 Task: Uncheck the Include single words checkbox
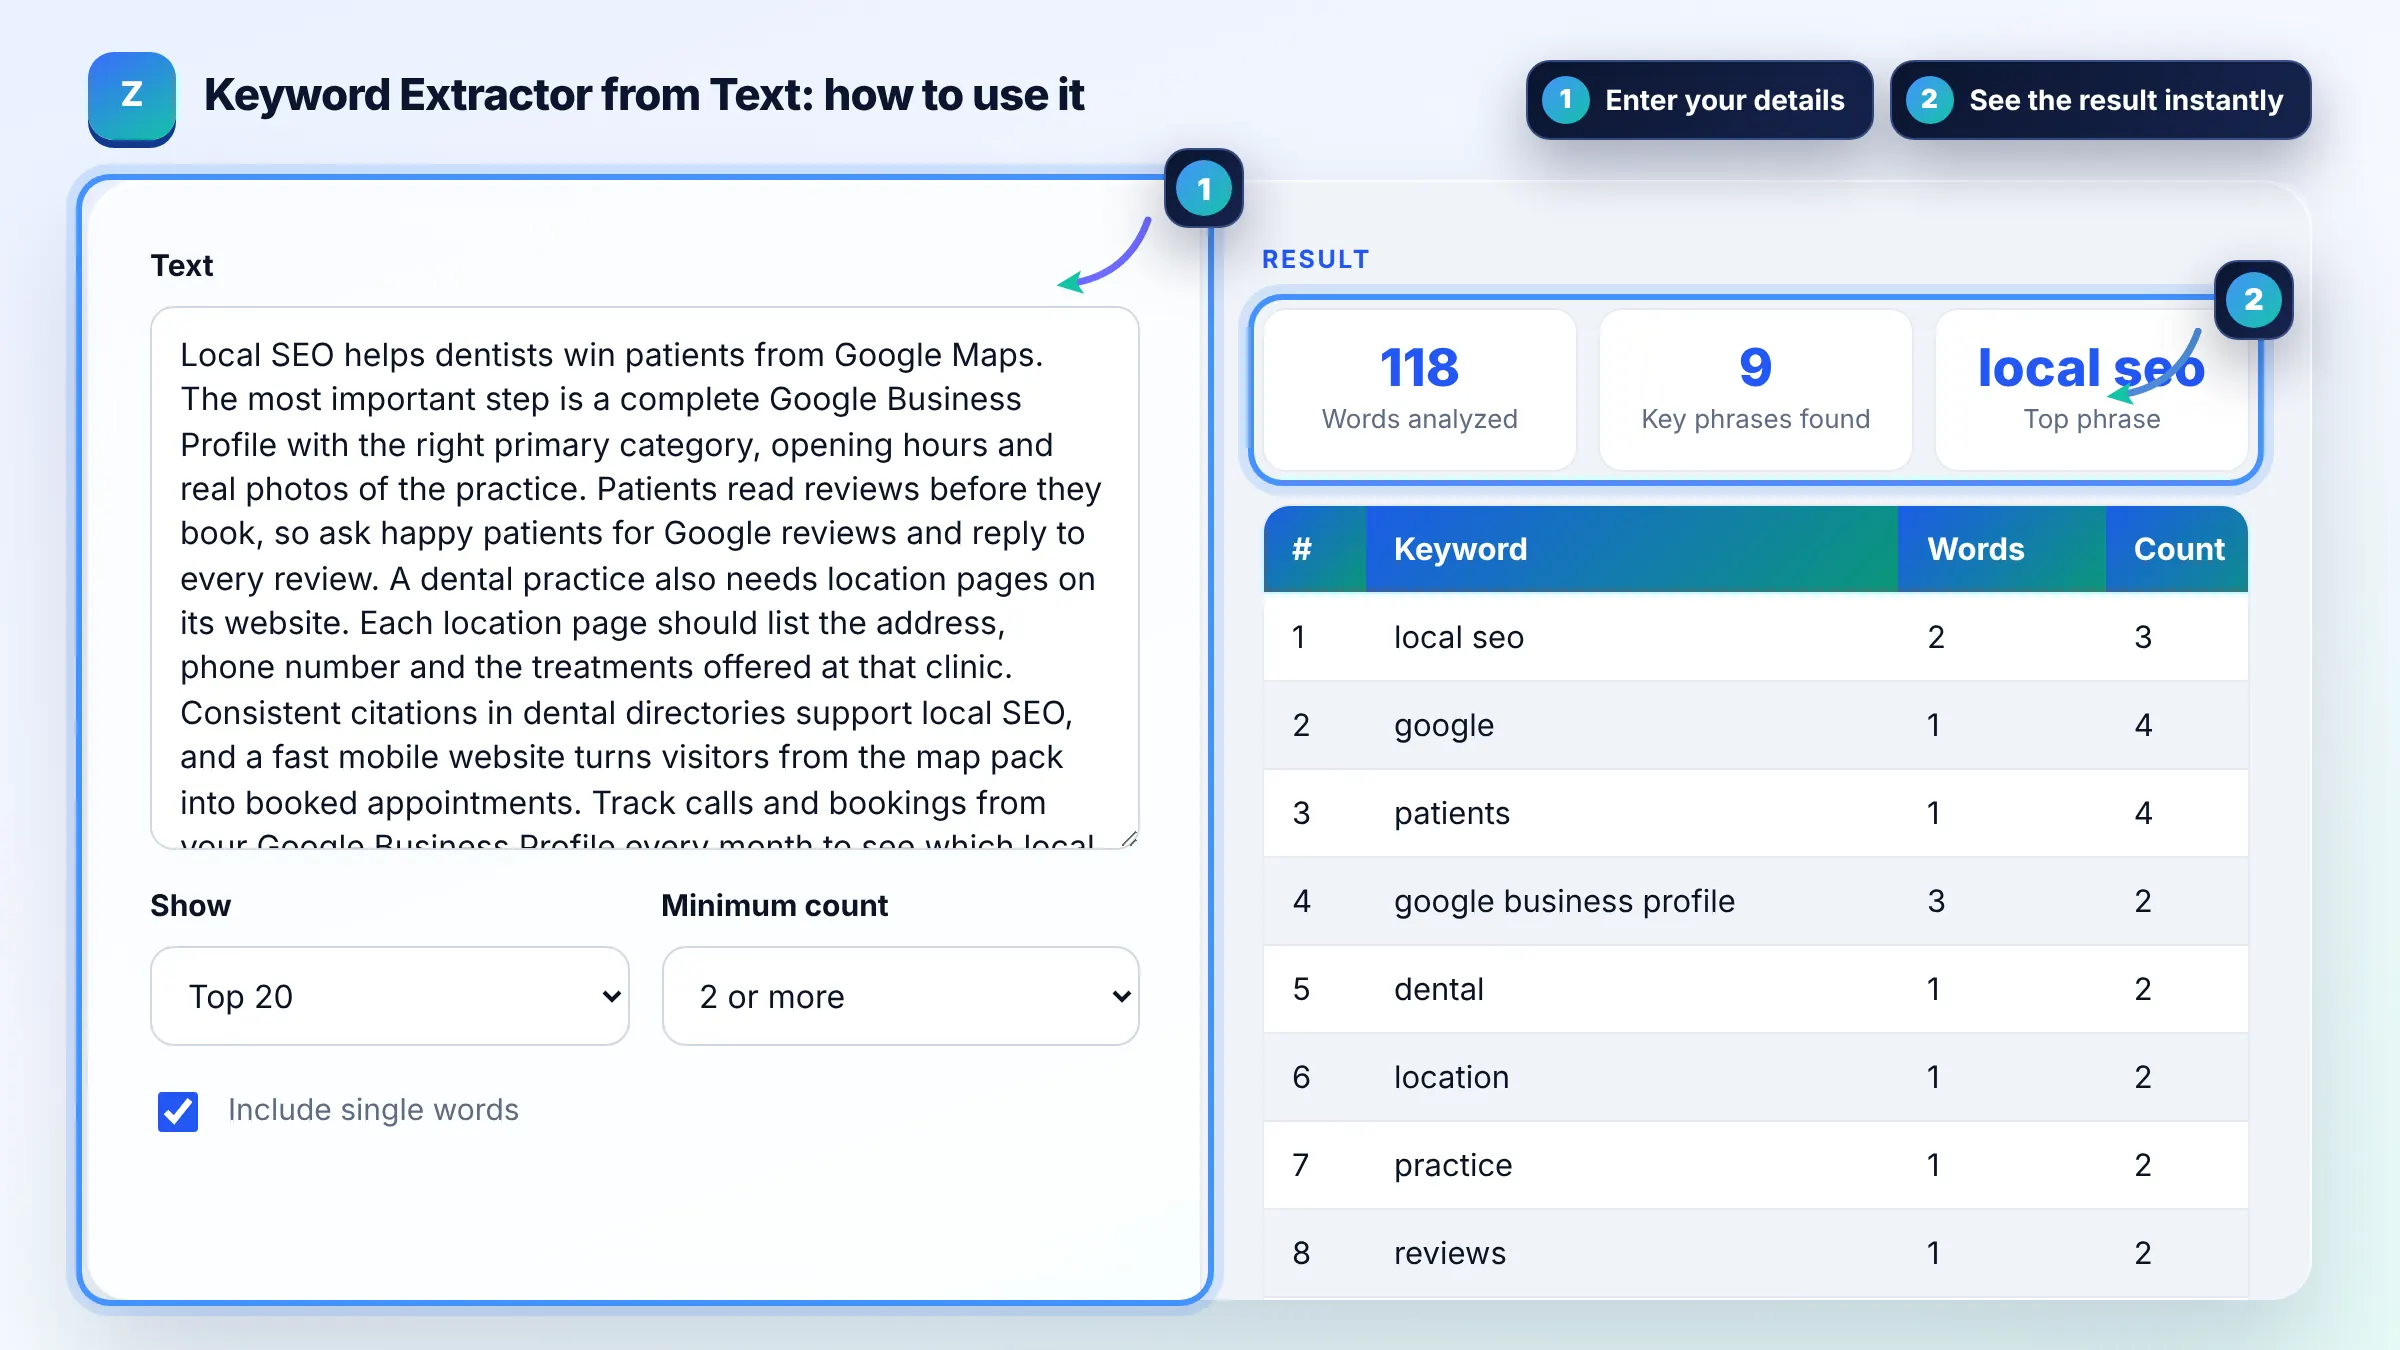178,1111
